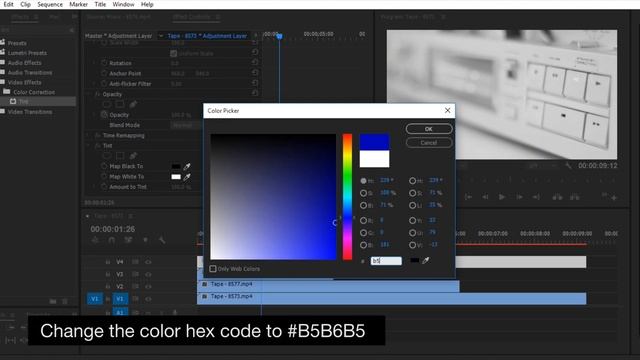The height and width of the screenshot is (360, 640).
Task: Toggle Amount to Tint stopwatch
Action: coord(104,187)
